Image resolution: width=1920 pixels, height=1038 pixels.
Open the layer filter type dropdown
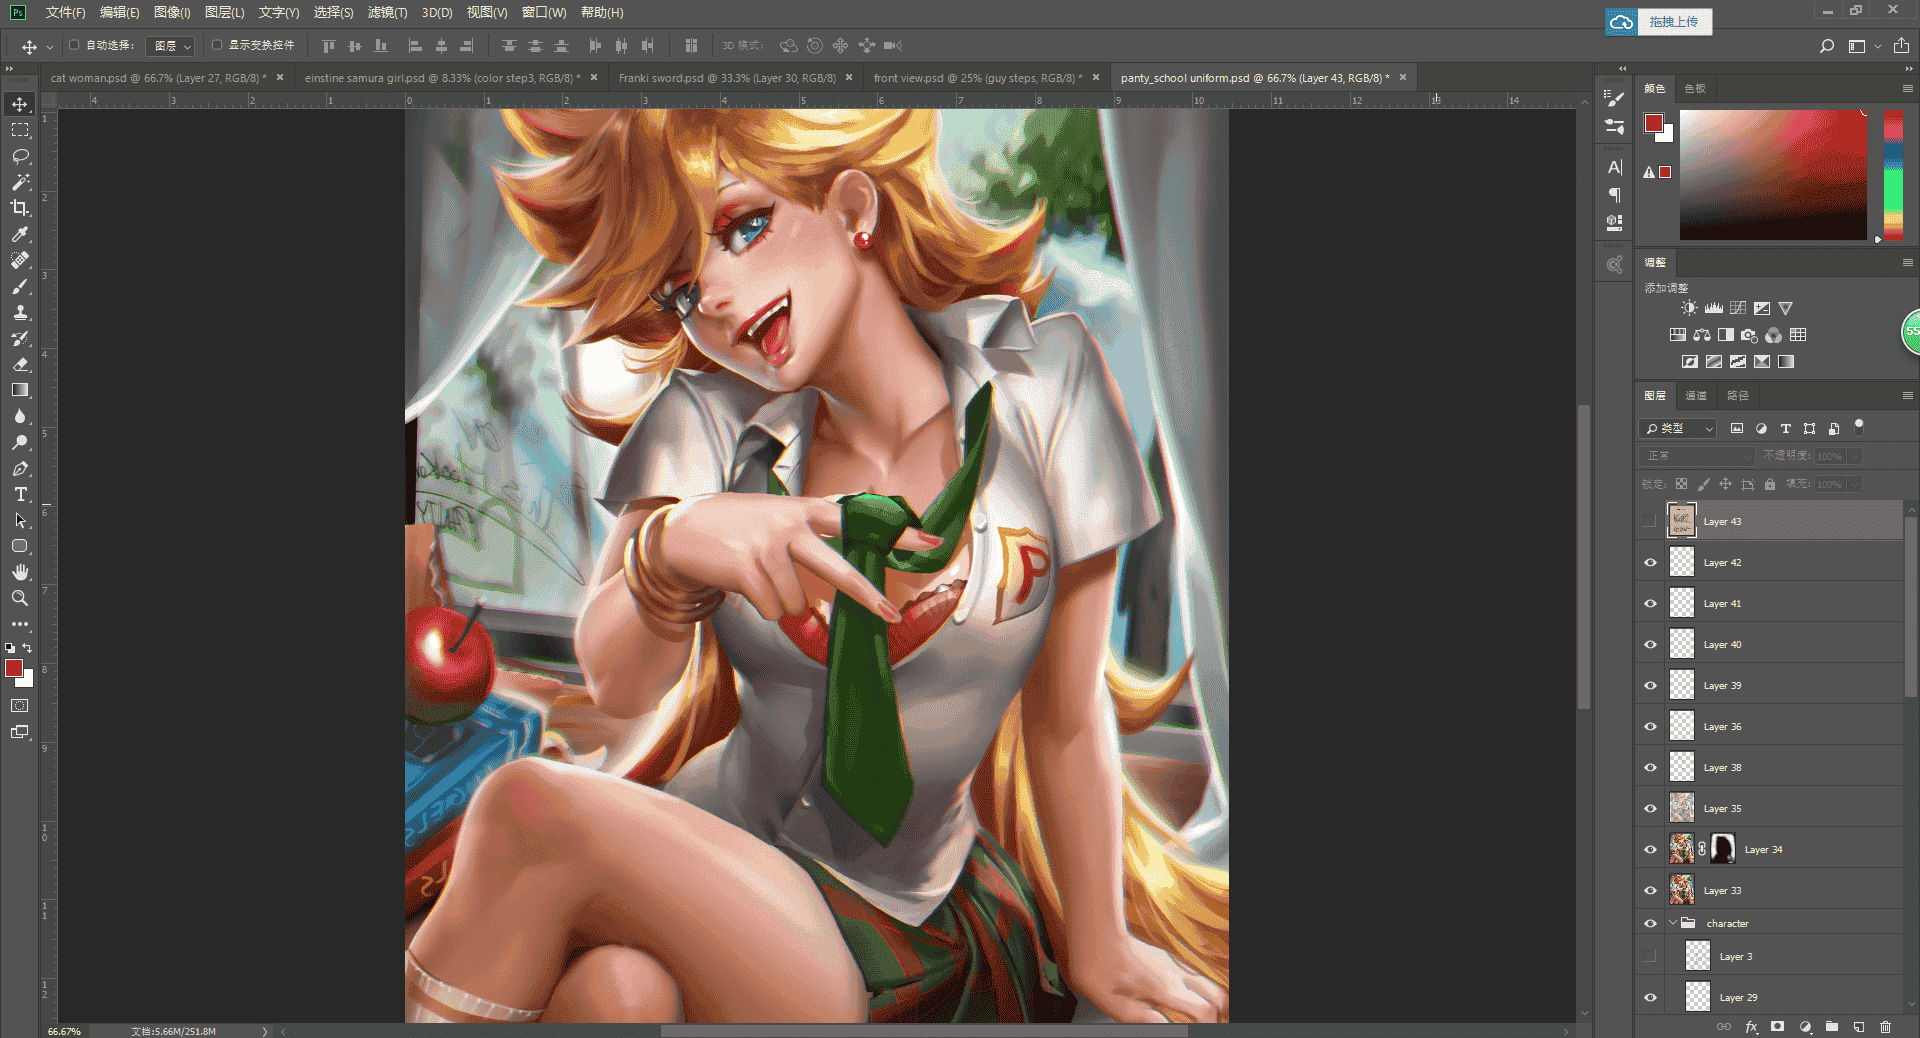point(1678,428)
